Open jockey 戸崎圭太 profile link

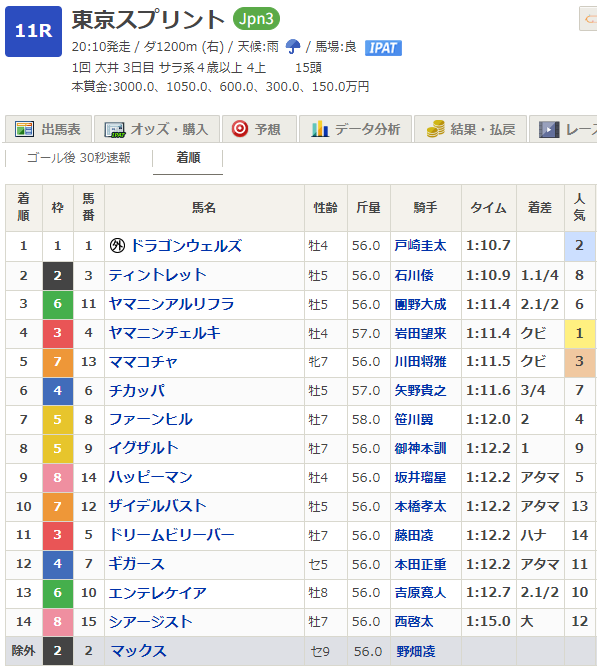pos(420,246)
